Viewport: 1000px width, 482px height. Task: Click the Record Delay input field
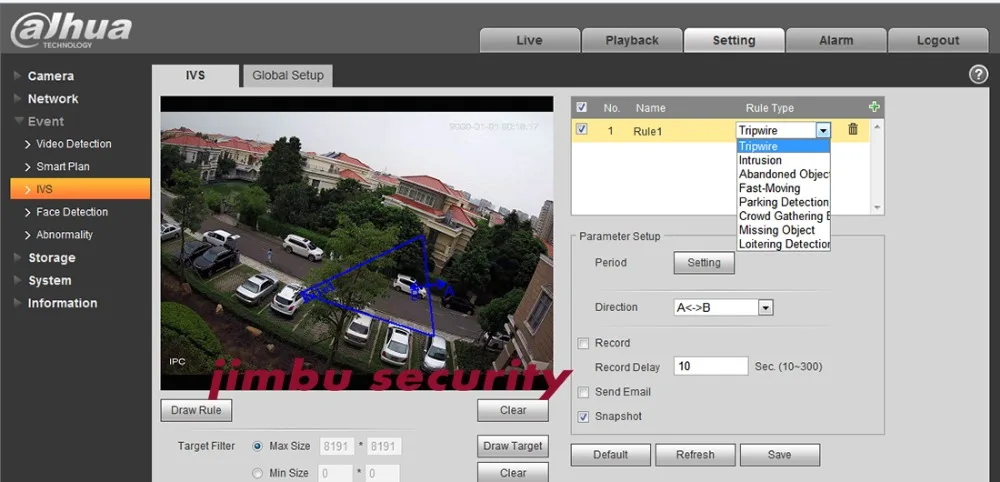tap(710, 367)
